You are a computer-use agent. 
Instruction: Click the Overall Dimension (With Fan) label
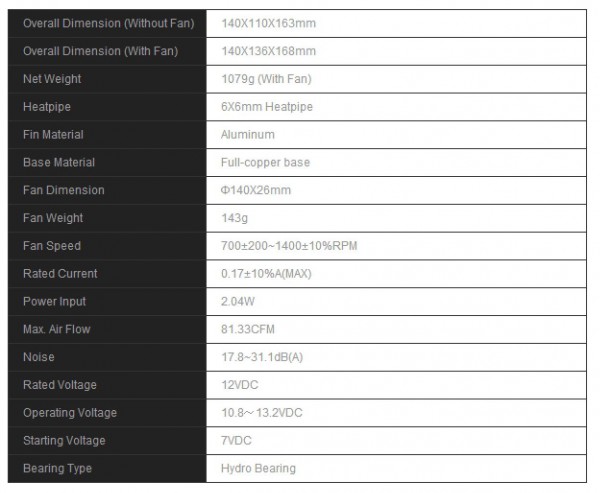pos(101,51)
